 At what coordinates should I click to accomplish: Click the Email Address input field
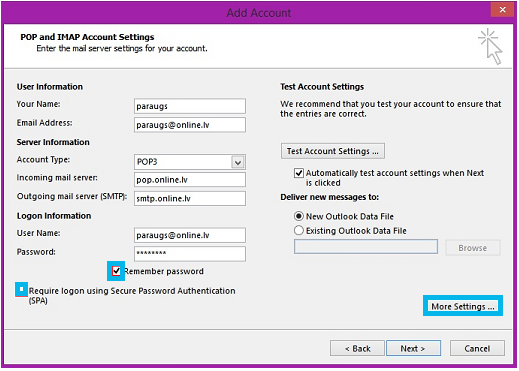click(190, 125)
